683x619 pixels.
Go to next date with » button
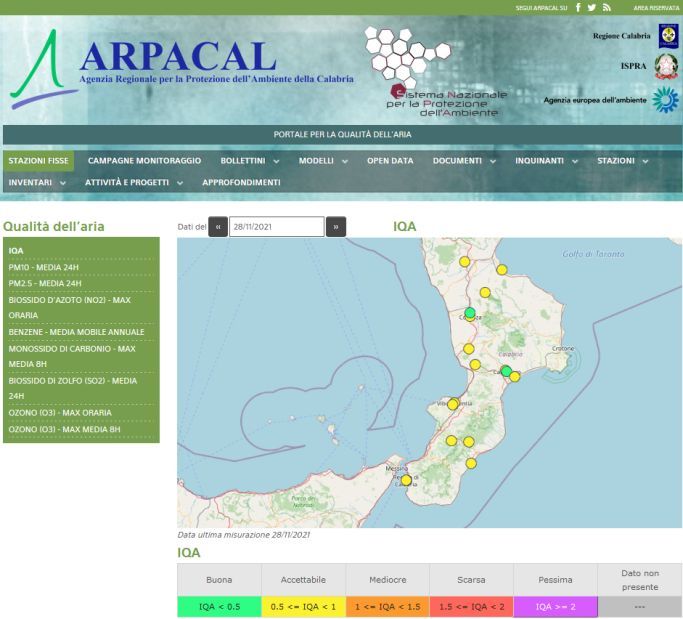(336, 227)
